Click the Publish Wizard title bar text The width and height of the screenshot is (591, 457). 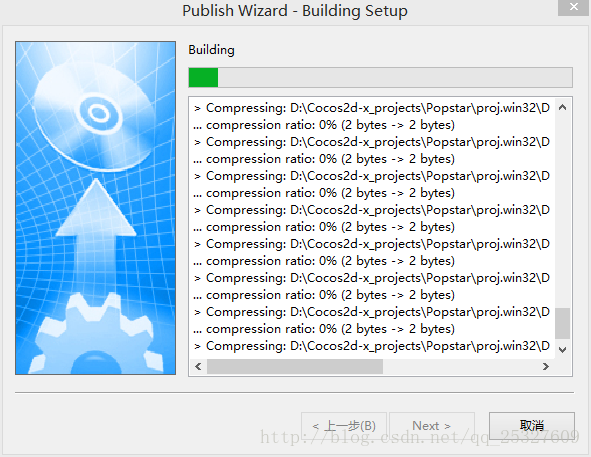coord(295,11)
